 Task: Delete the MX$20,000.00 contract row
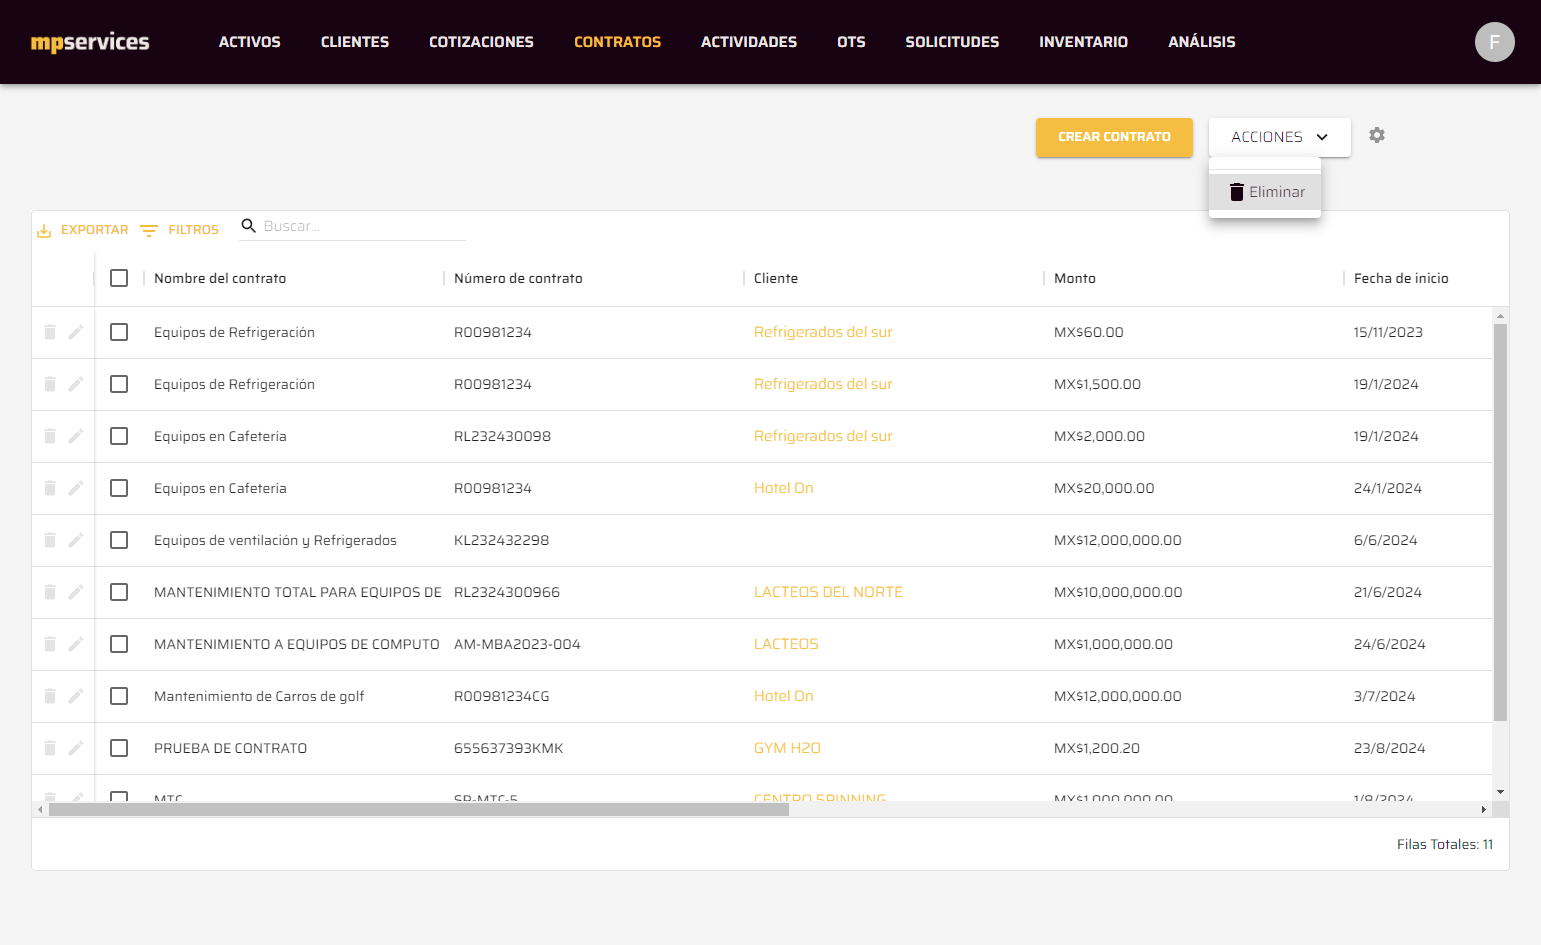click(x=50, y=488)
